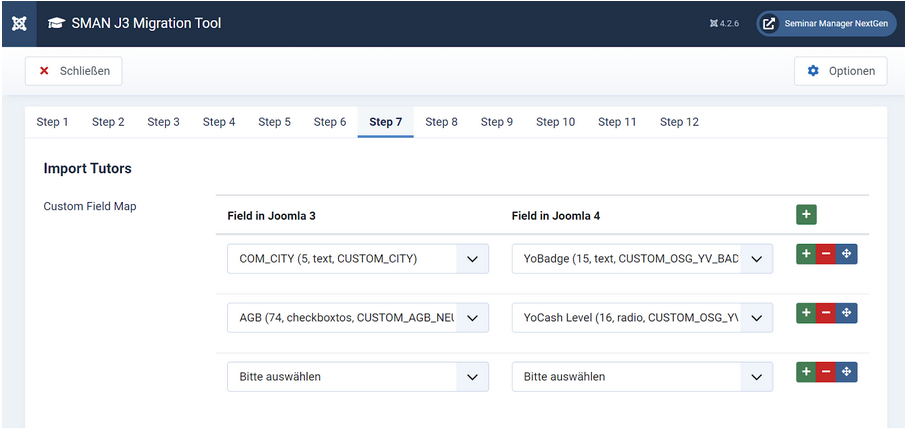The width and height of the screenshot is (907, 432).
Task: Click the Schließen button
Action: pyautogui.click(x=74, y=71)
